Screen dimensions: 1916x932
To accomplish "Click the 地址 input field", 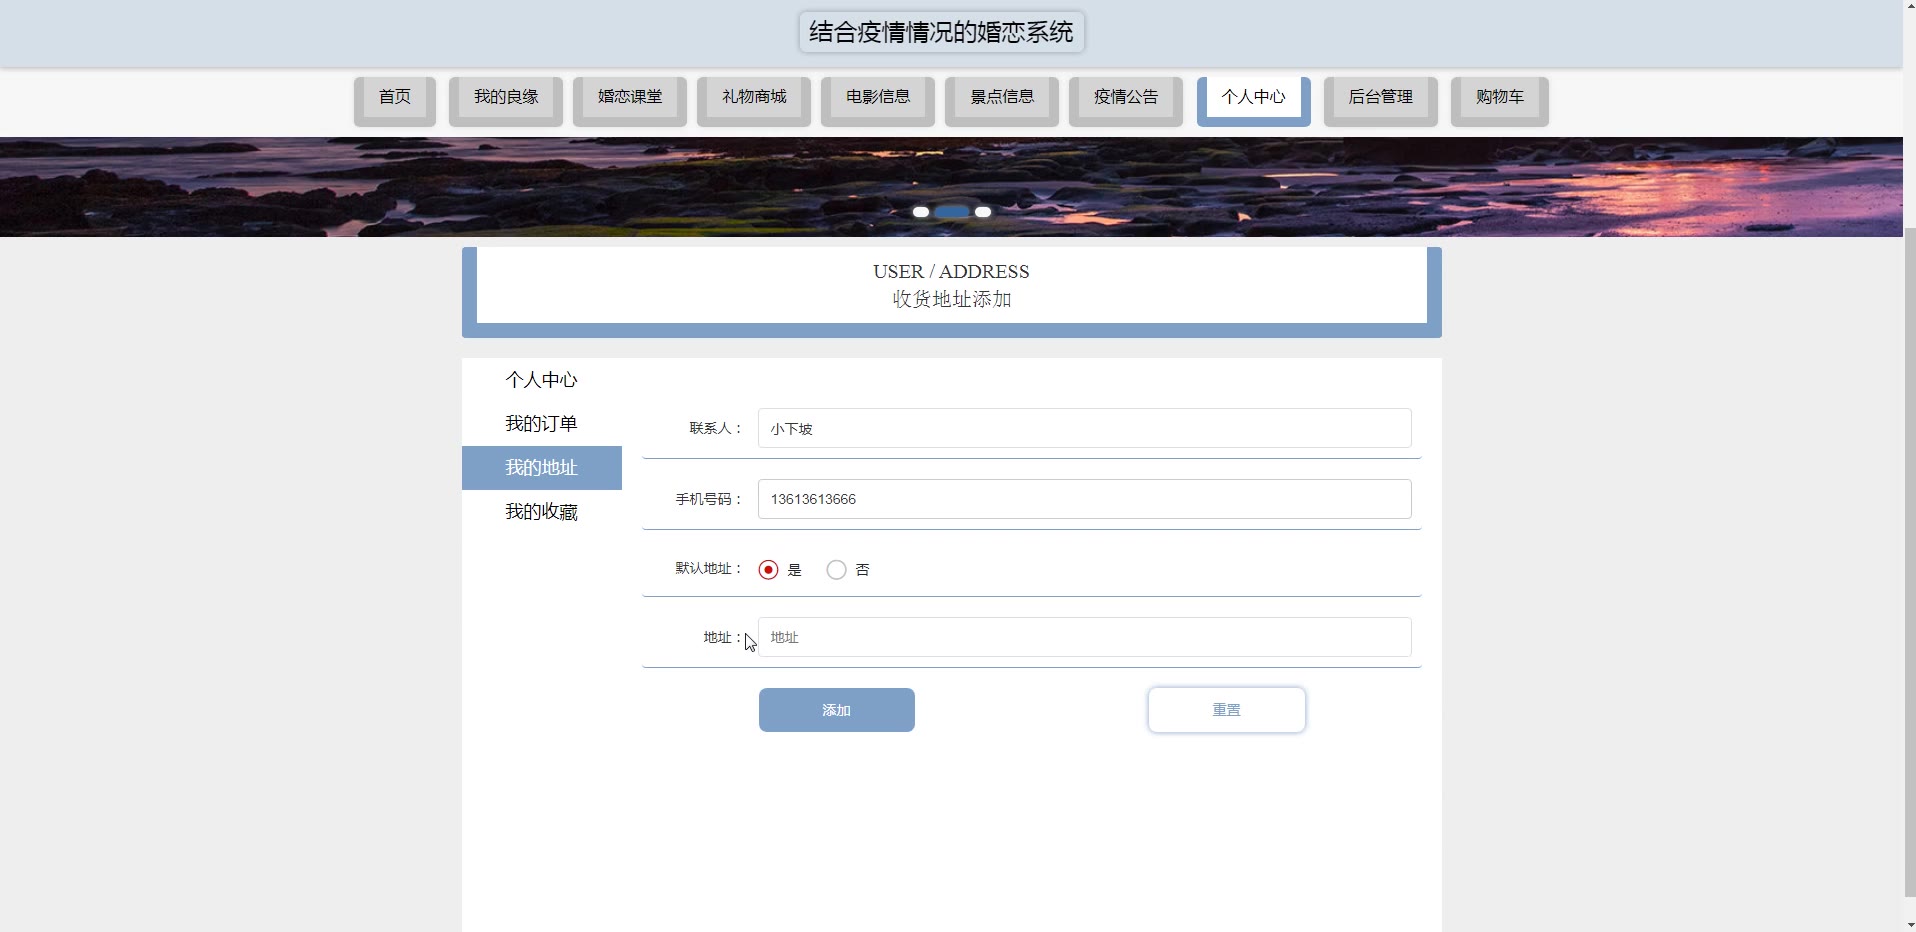I will (1084, 637).
